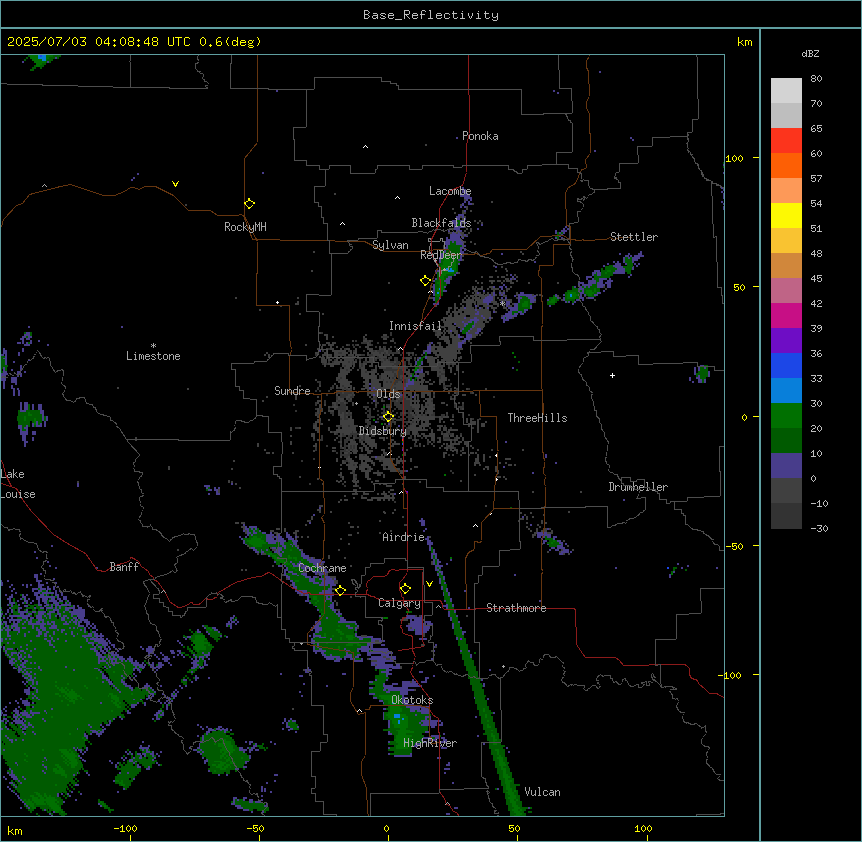The image size is (862, 842).
Task: Click the -50 tick label on right axis
Action: pos(734,546)
